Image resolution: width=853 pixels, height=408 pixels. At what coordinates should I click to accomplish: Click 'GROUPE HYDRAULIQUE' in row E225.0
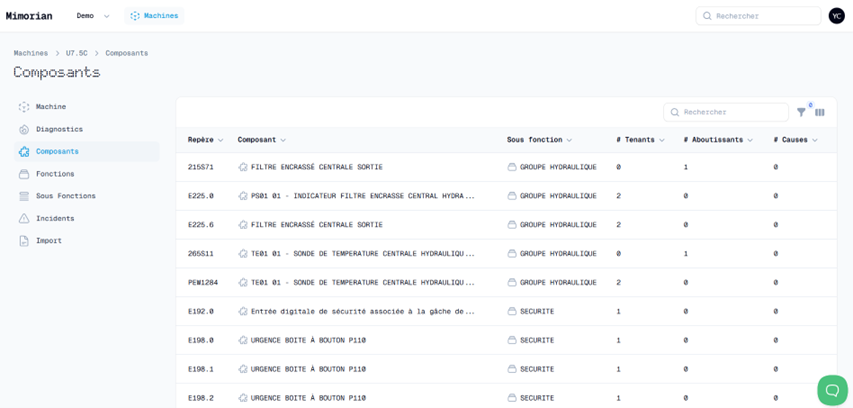pos(558,196)
